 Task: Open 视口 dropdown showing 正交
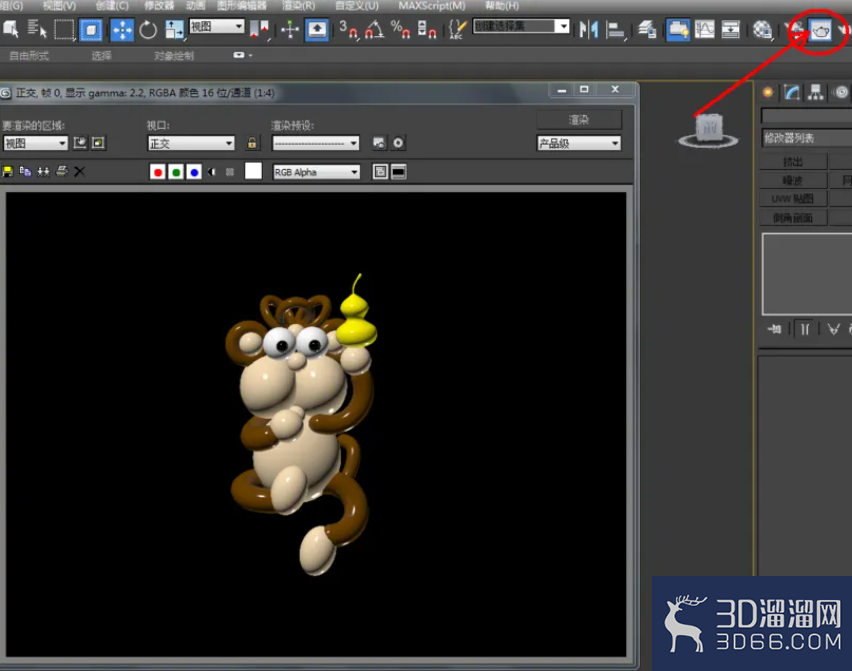pyautogui.click(x=191, y=143)
